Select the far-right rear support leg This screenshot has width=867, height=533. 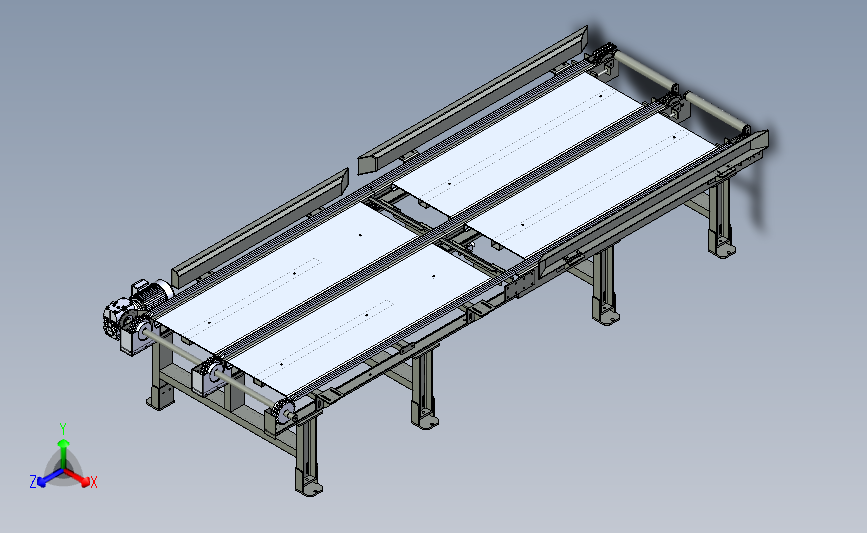(721, 218)
